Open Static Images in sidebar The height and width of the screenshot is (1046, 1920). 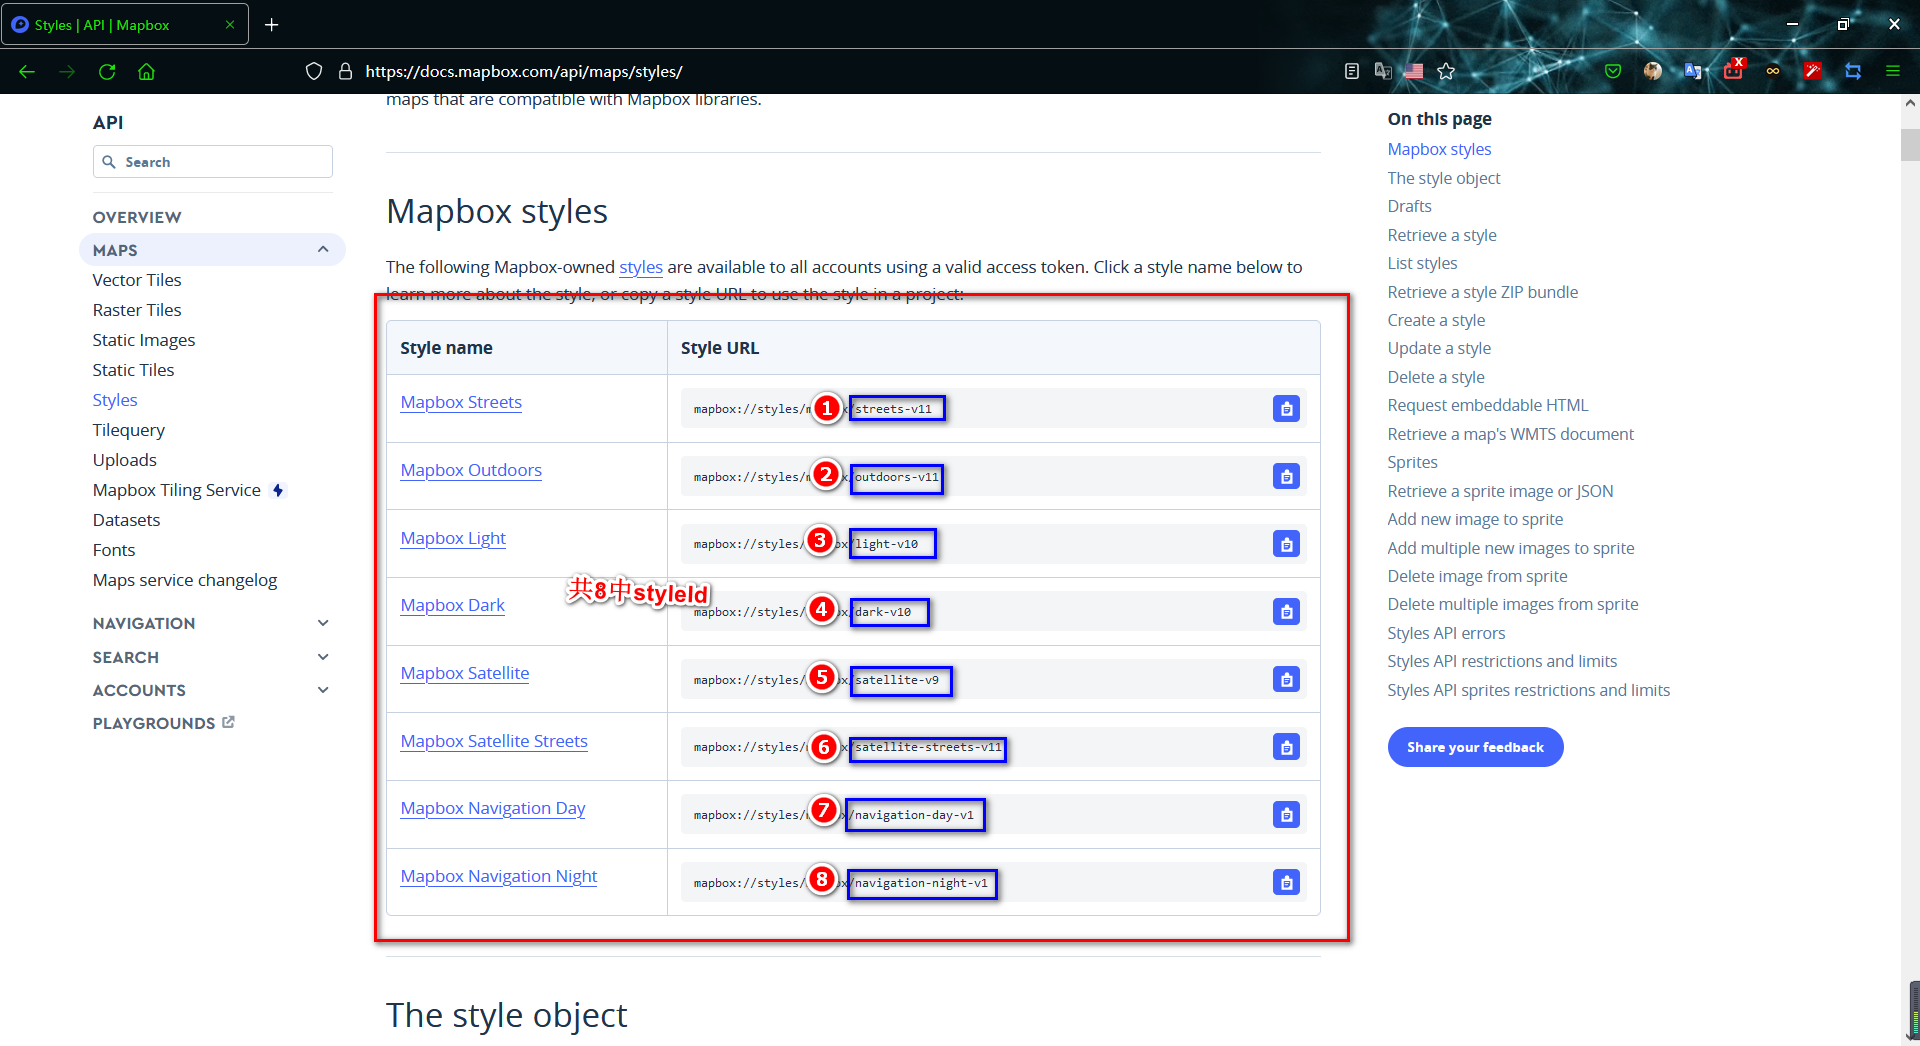(144, 340)
